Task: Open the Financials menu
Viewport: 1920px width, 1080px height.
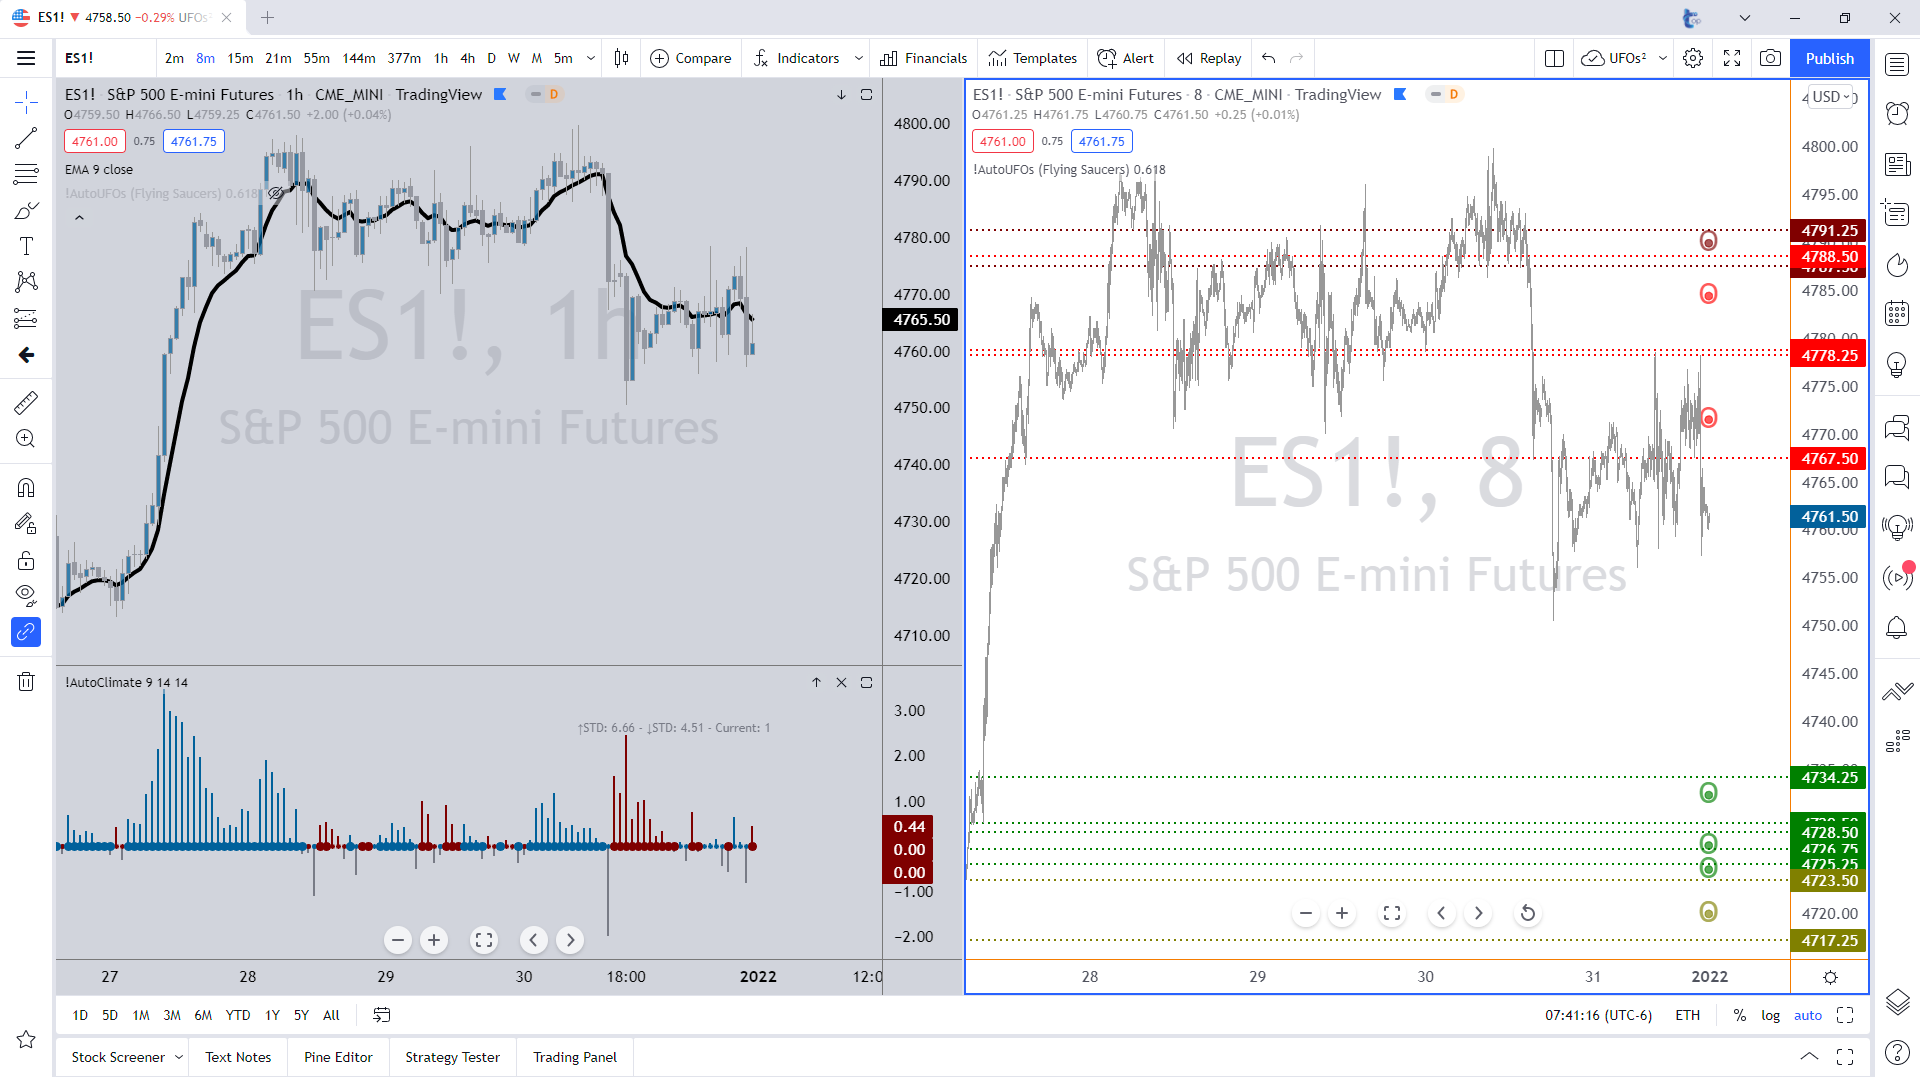Action: point(924,58)
